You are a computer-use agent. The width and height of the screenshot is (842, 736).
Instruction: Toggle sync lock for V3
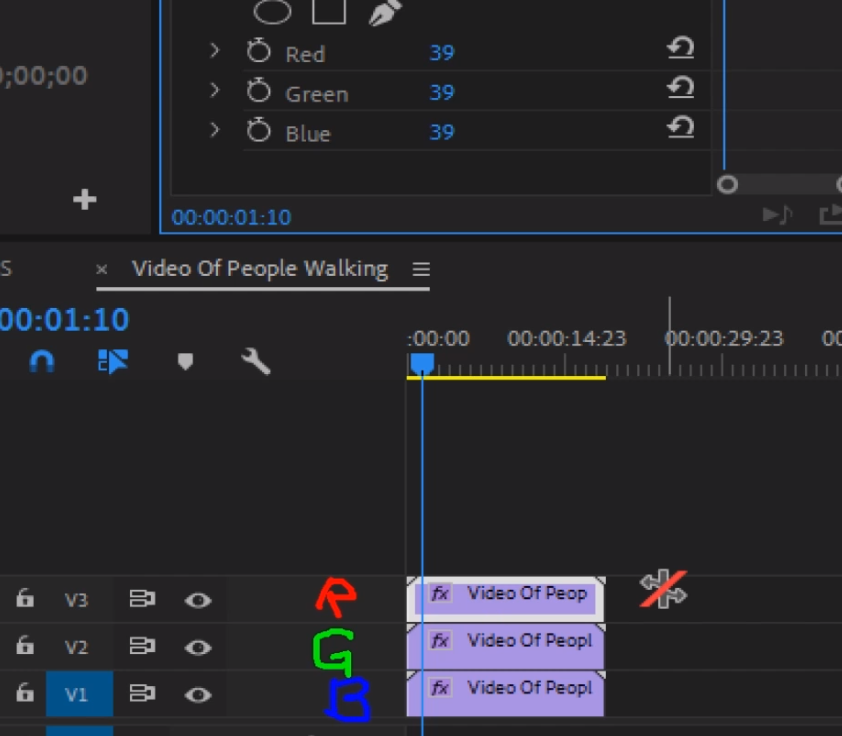(x=142, y=599)
